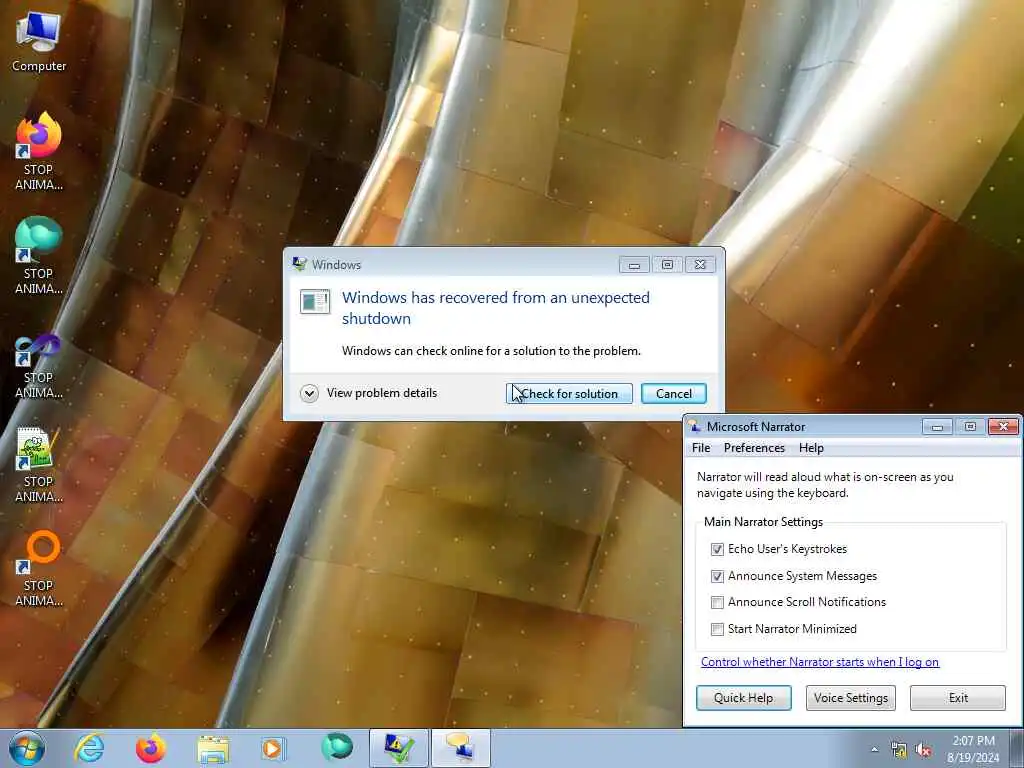Uncheck Echo User's Keystrokes

click(x=717, y=549)
